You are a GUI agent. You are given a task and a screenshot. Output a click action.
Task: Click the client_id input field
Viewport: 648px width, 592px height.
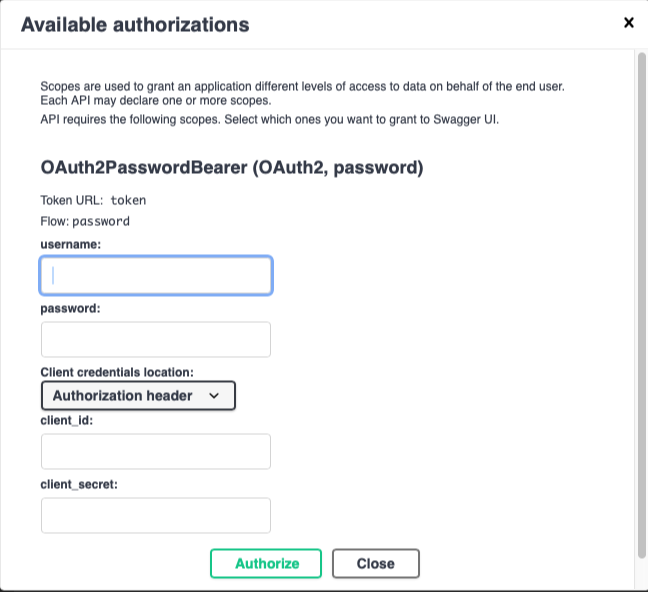tap(156, 452)
